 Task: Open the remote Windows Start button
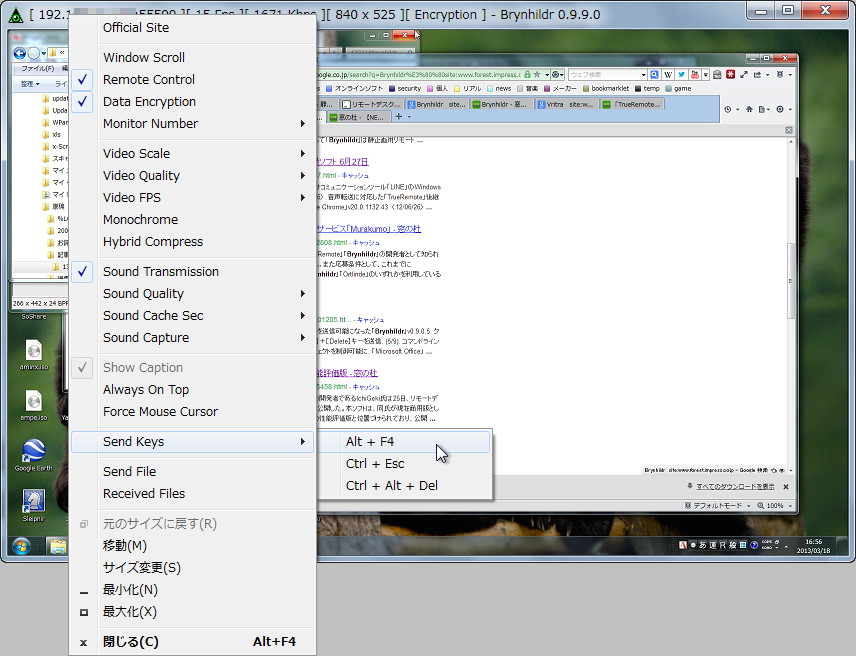[x=21, y=545]
